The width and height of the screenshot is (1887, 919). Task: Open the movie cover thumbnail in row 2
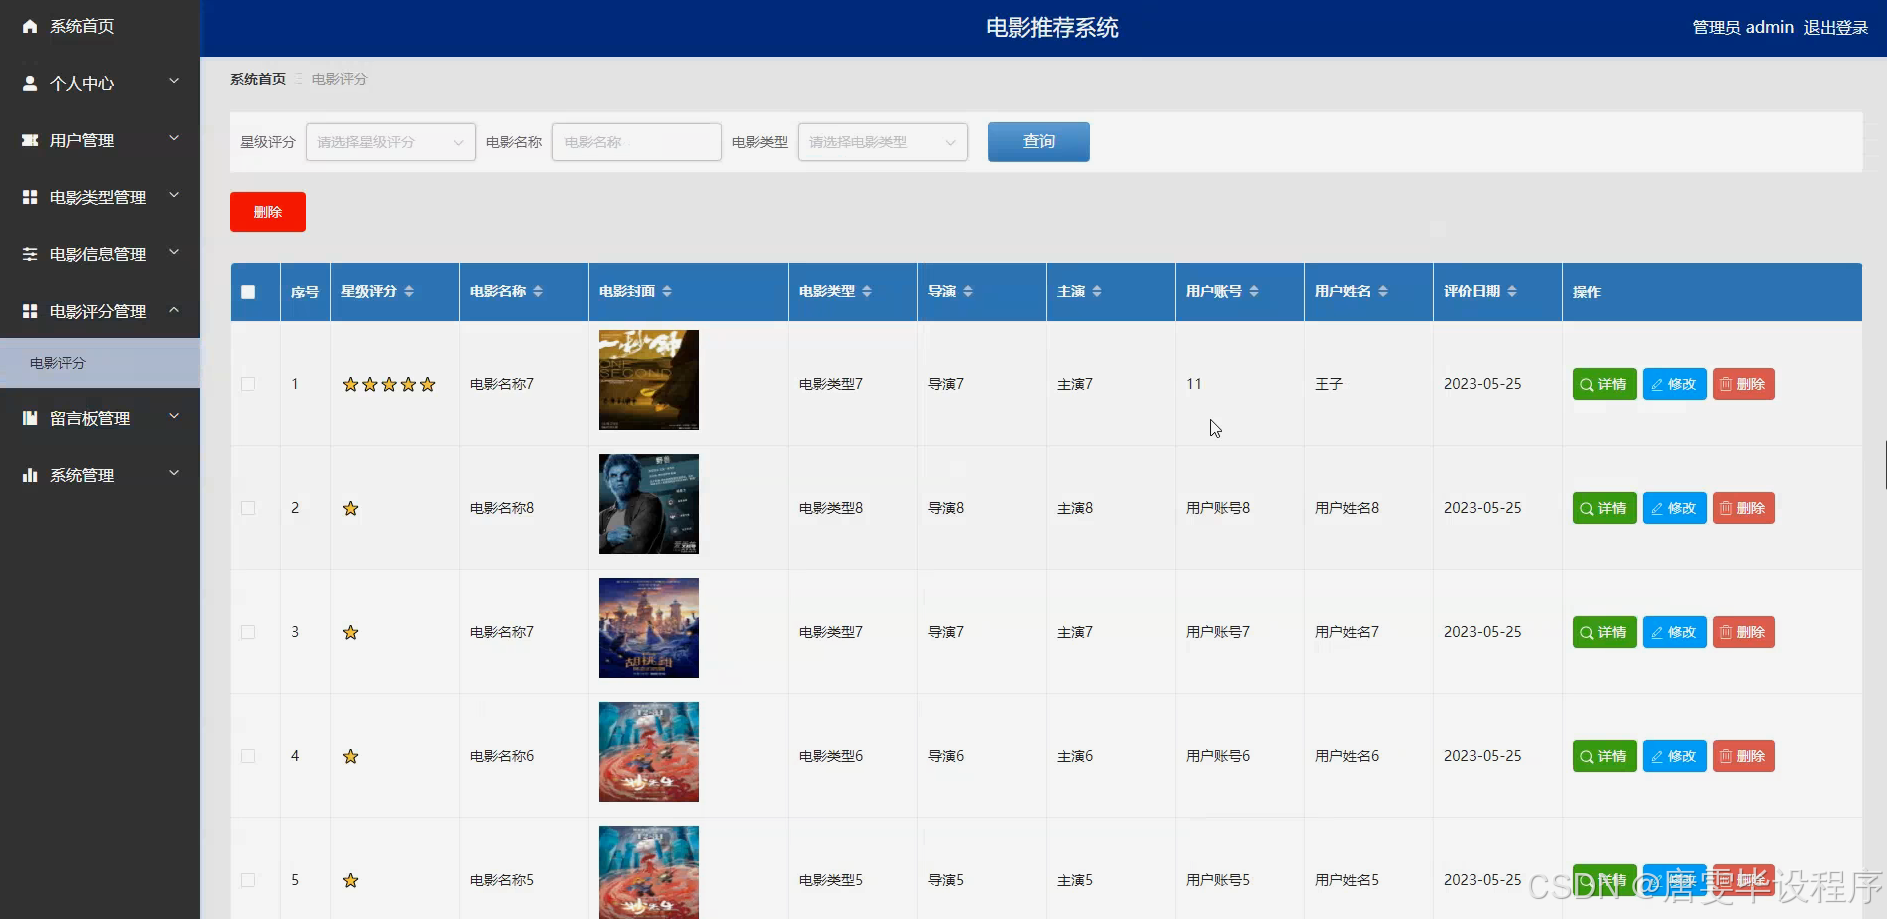coord(649,504)
